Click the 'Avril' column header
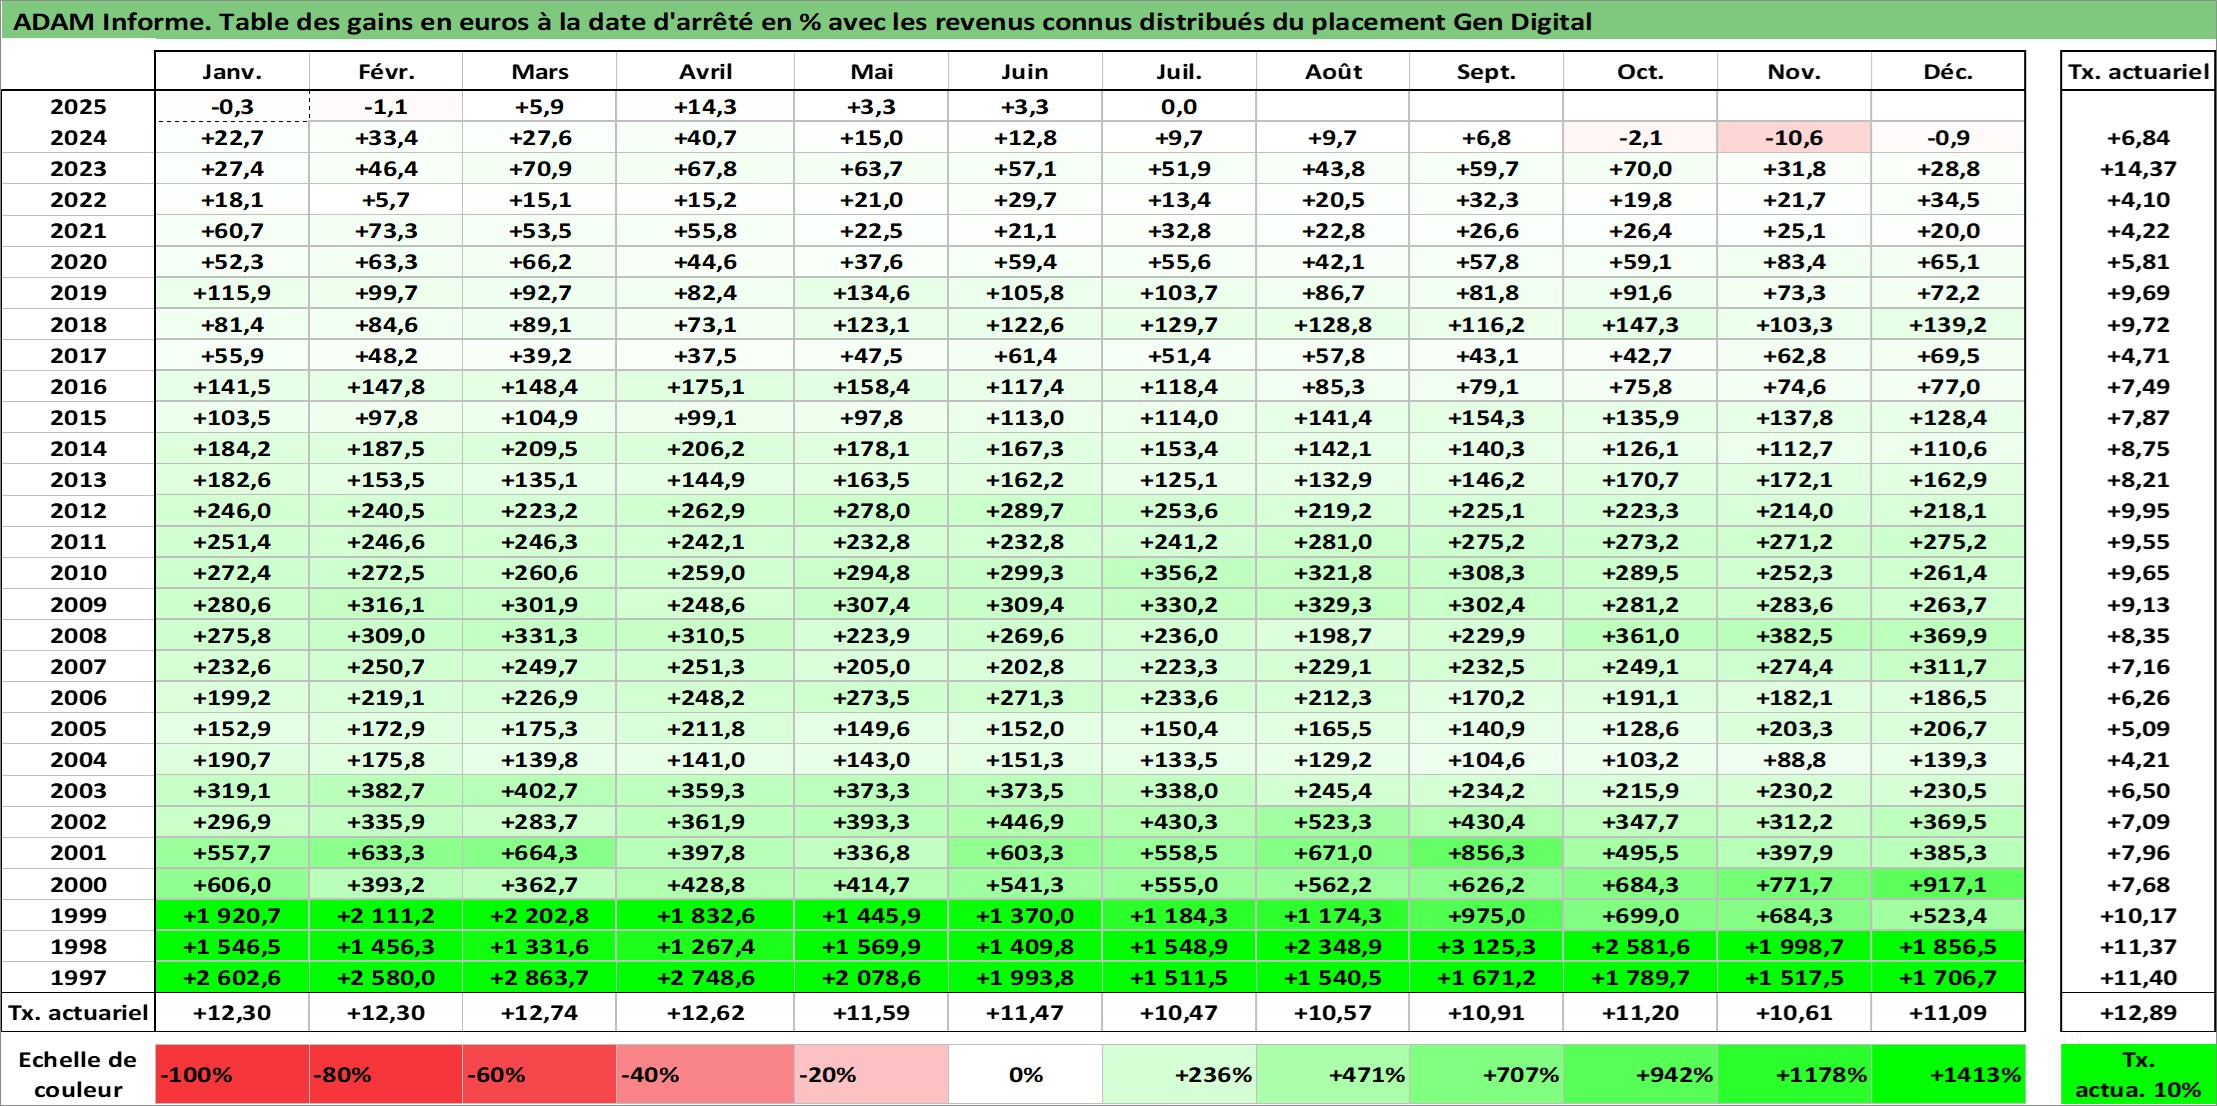The height and width of the screenshot is (1106, 2217). [706, 72]
